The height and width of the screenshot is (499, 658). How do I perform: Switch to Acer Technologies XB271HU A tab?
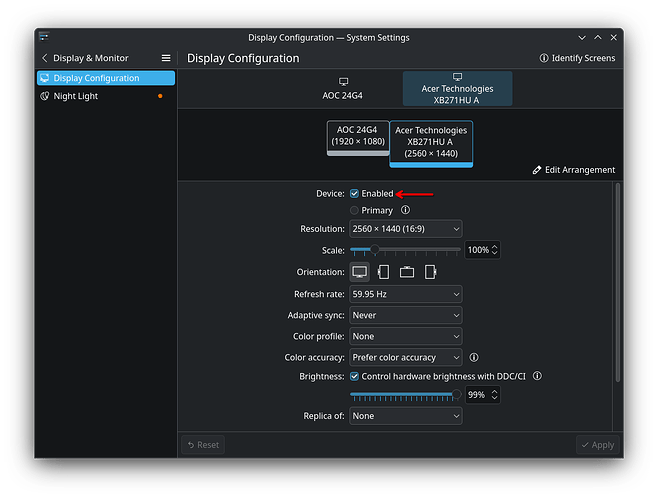point(457,89)
